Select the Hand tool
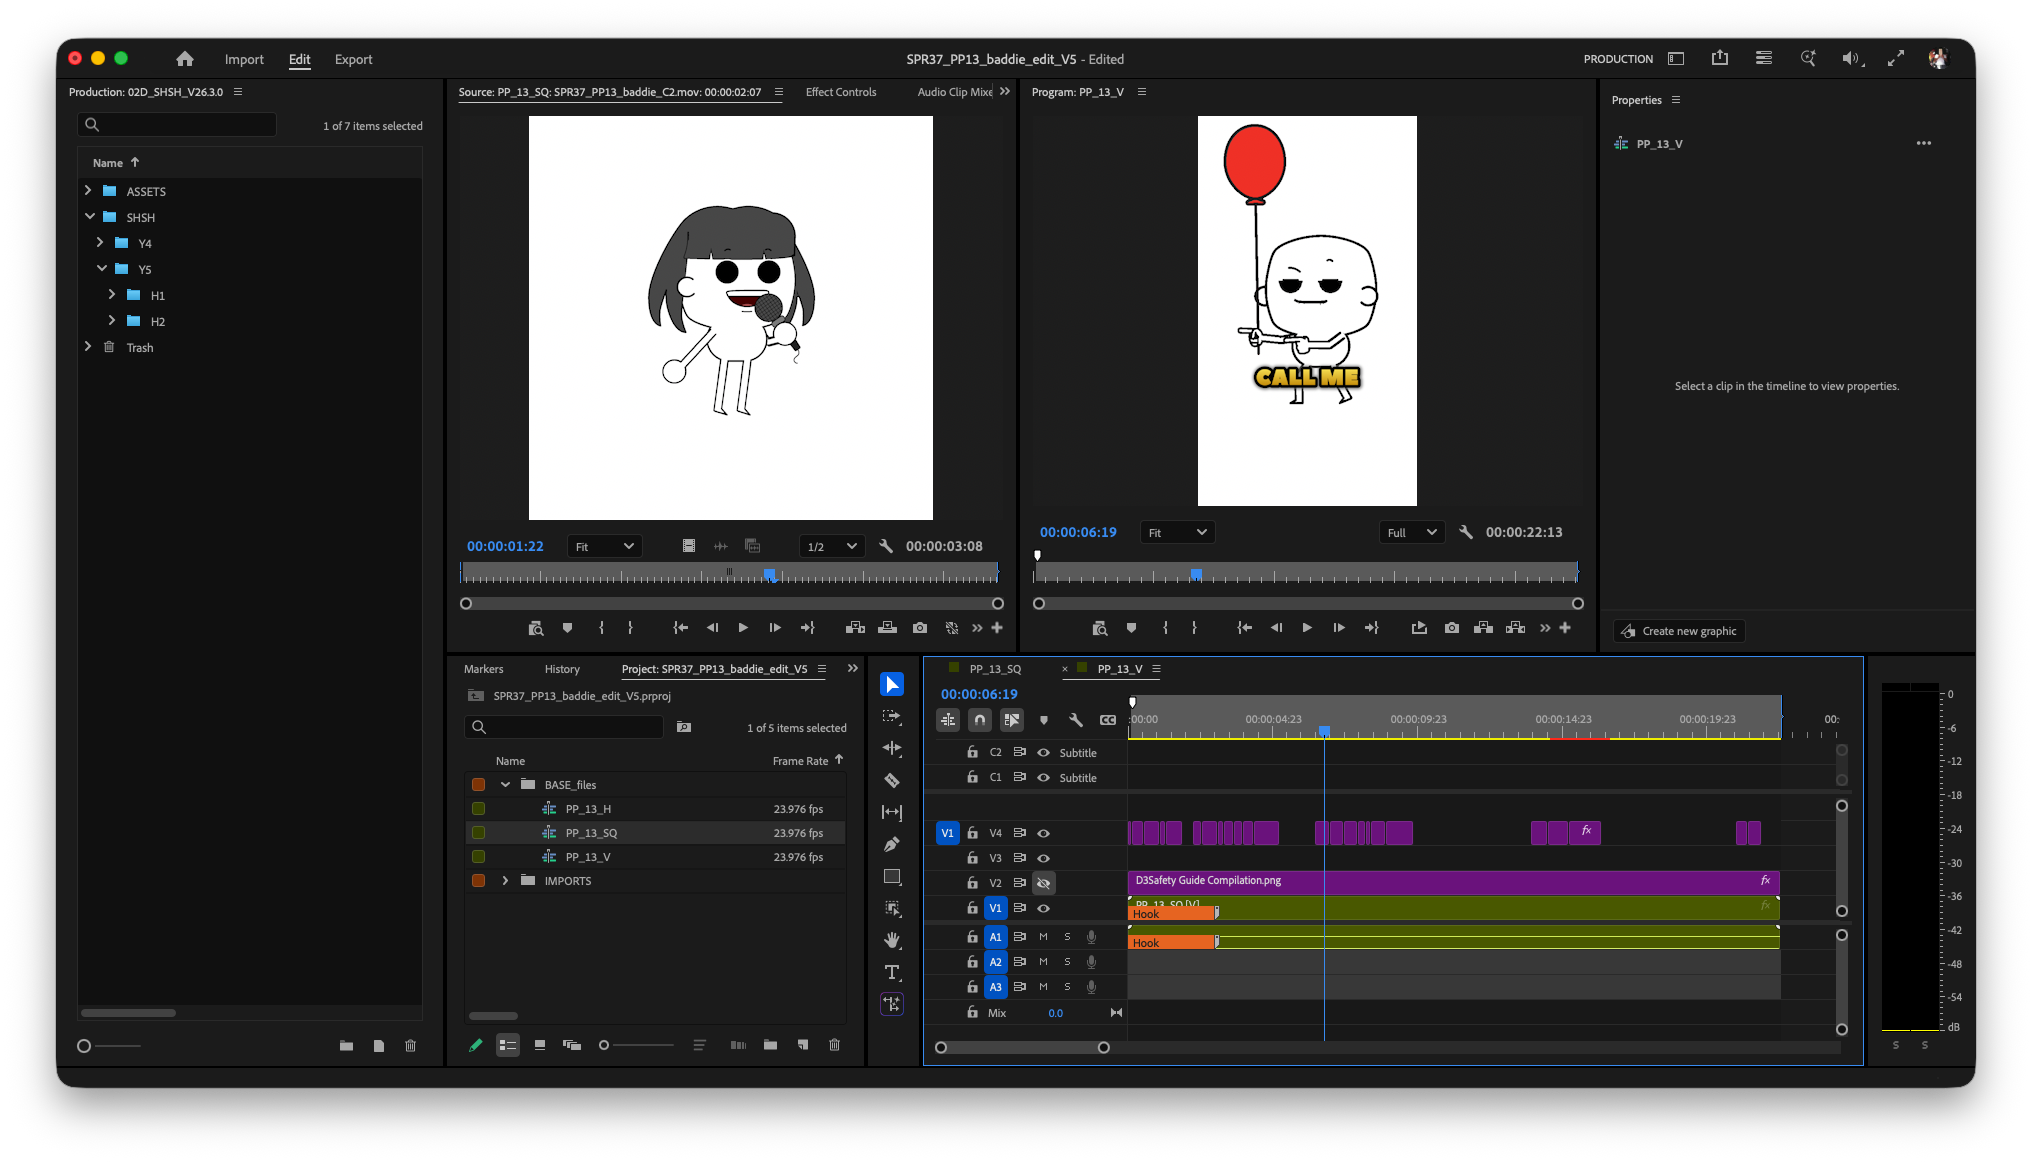This screenshot has width=2032, height=1162. pyautogui.click(x=892, y=940)
